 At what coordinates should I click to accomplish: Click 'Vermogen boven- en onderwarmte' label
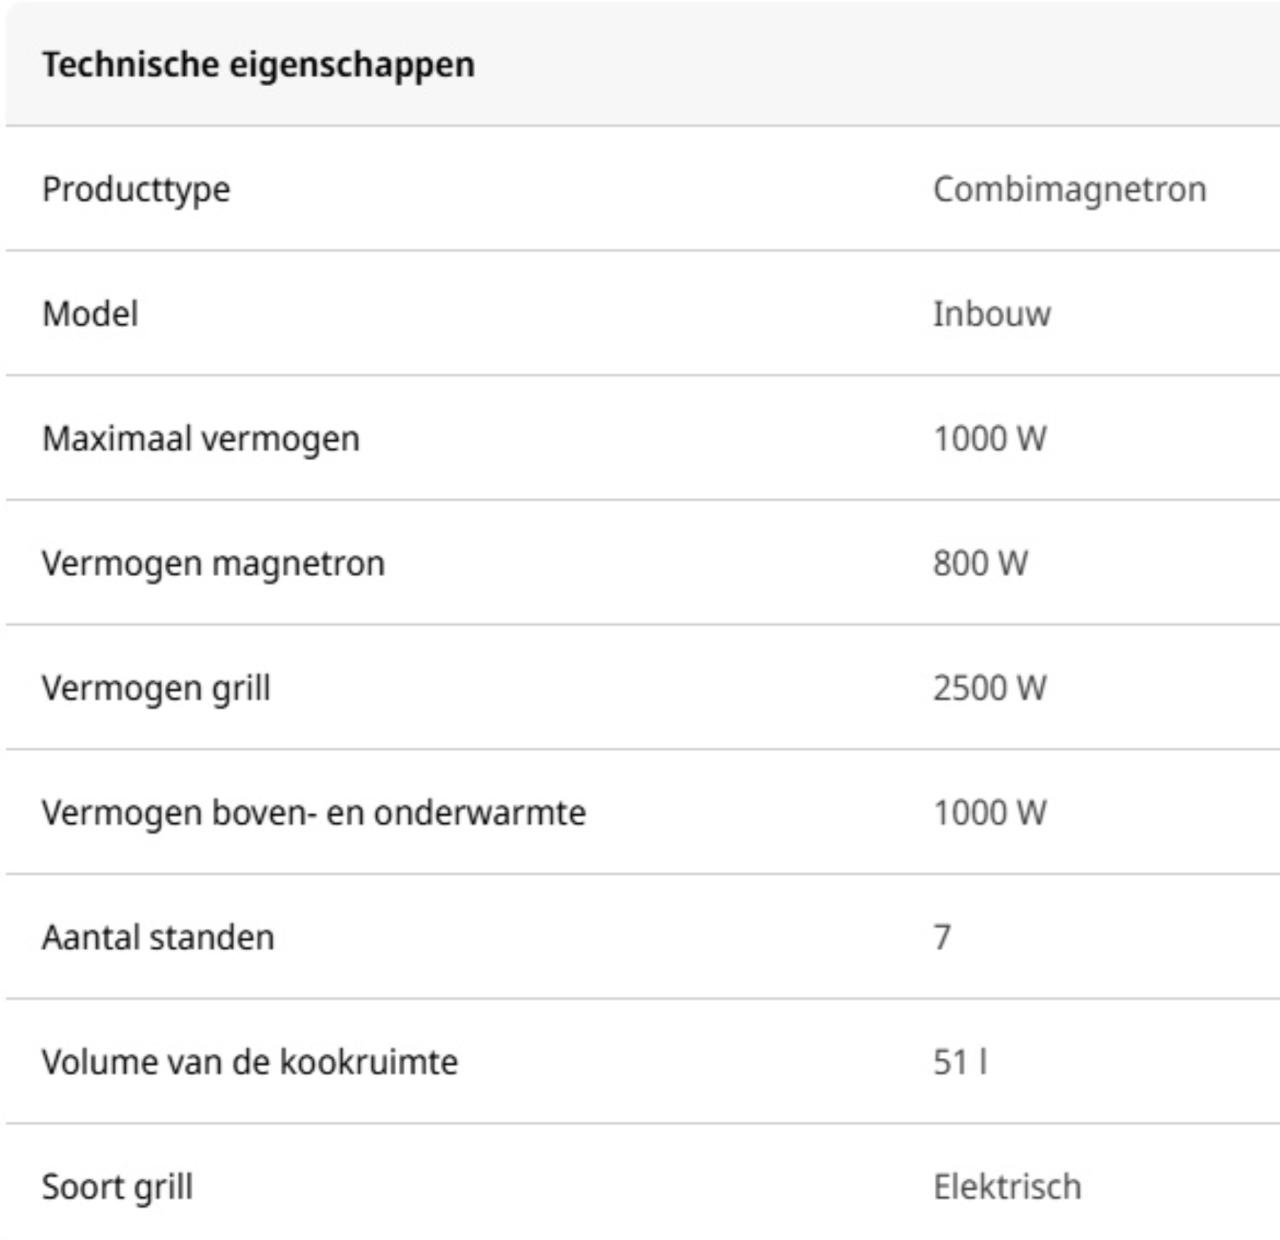click(313, 813)
